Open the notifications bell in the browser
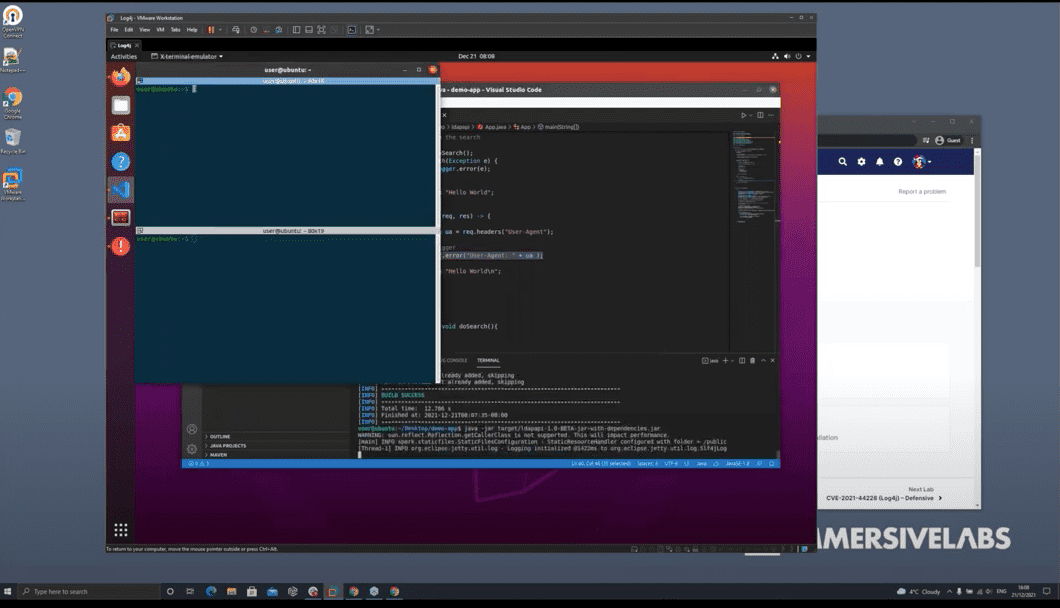This screenshot has height=608, width=1060. [880, 162]
